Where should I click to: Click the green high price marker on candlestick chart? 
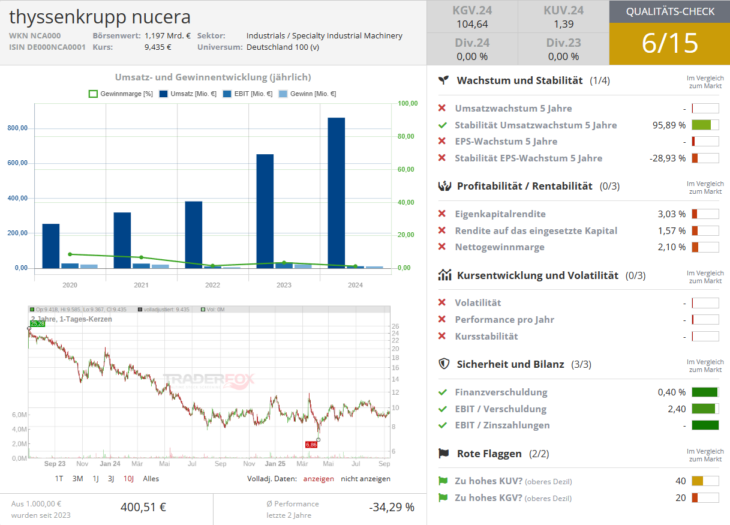[37, 323]
